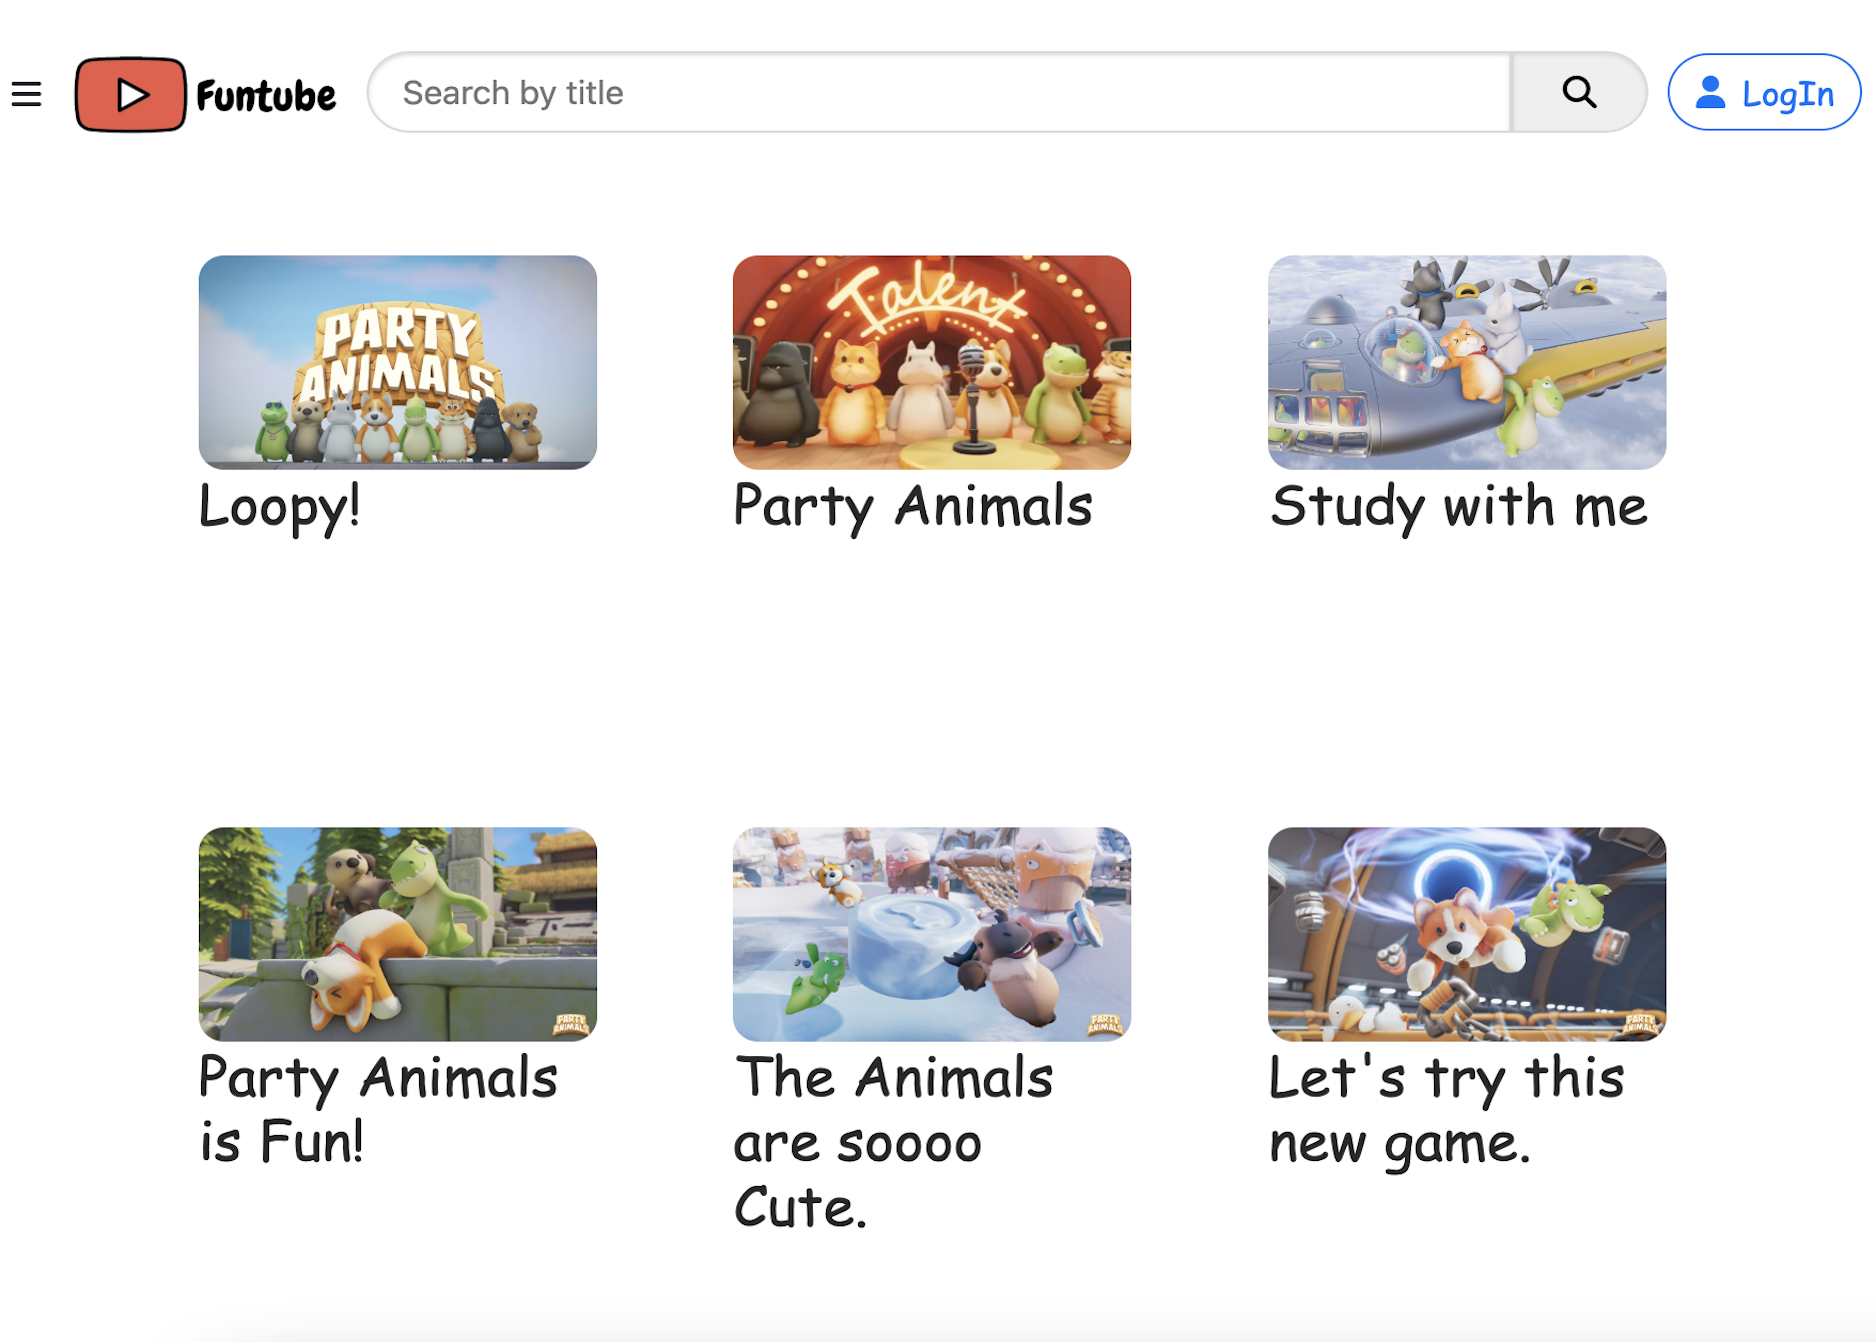Image resolution: width=1876 pixels, height=1342 pixels.
Task: Click the Funtube wordmark text
Action: 266,96
